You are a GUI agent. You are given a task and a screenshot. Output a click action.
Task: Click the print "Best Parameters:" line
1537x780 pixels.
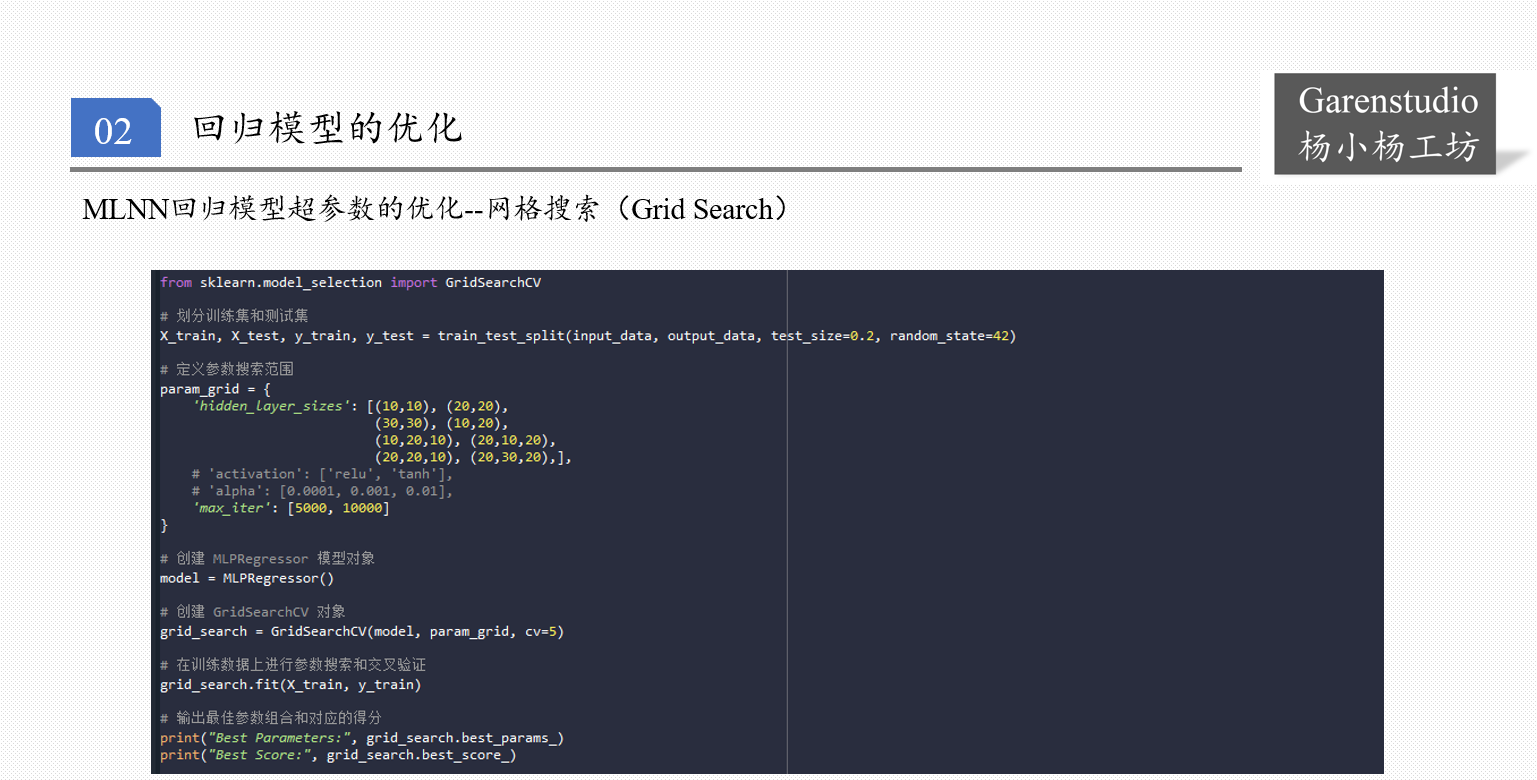pyautogui.click(x=362, y=738)
